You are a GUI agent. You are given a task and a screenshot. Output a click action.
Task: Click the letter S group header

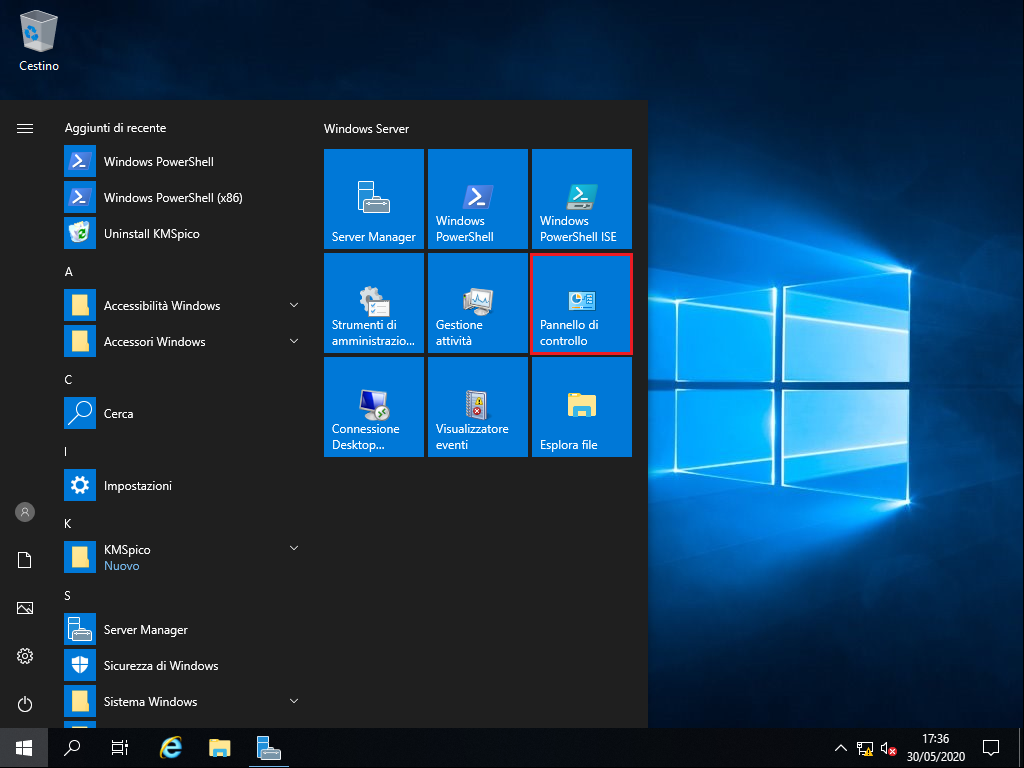coord(67,596)
